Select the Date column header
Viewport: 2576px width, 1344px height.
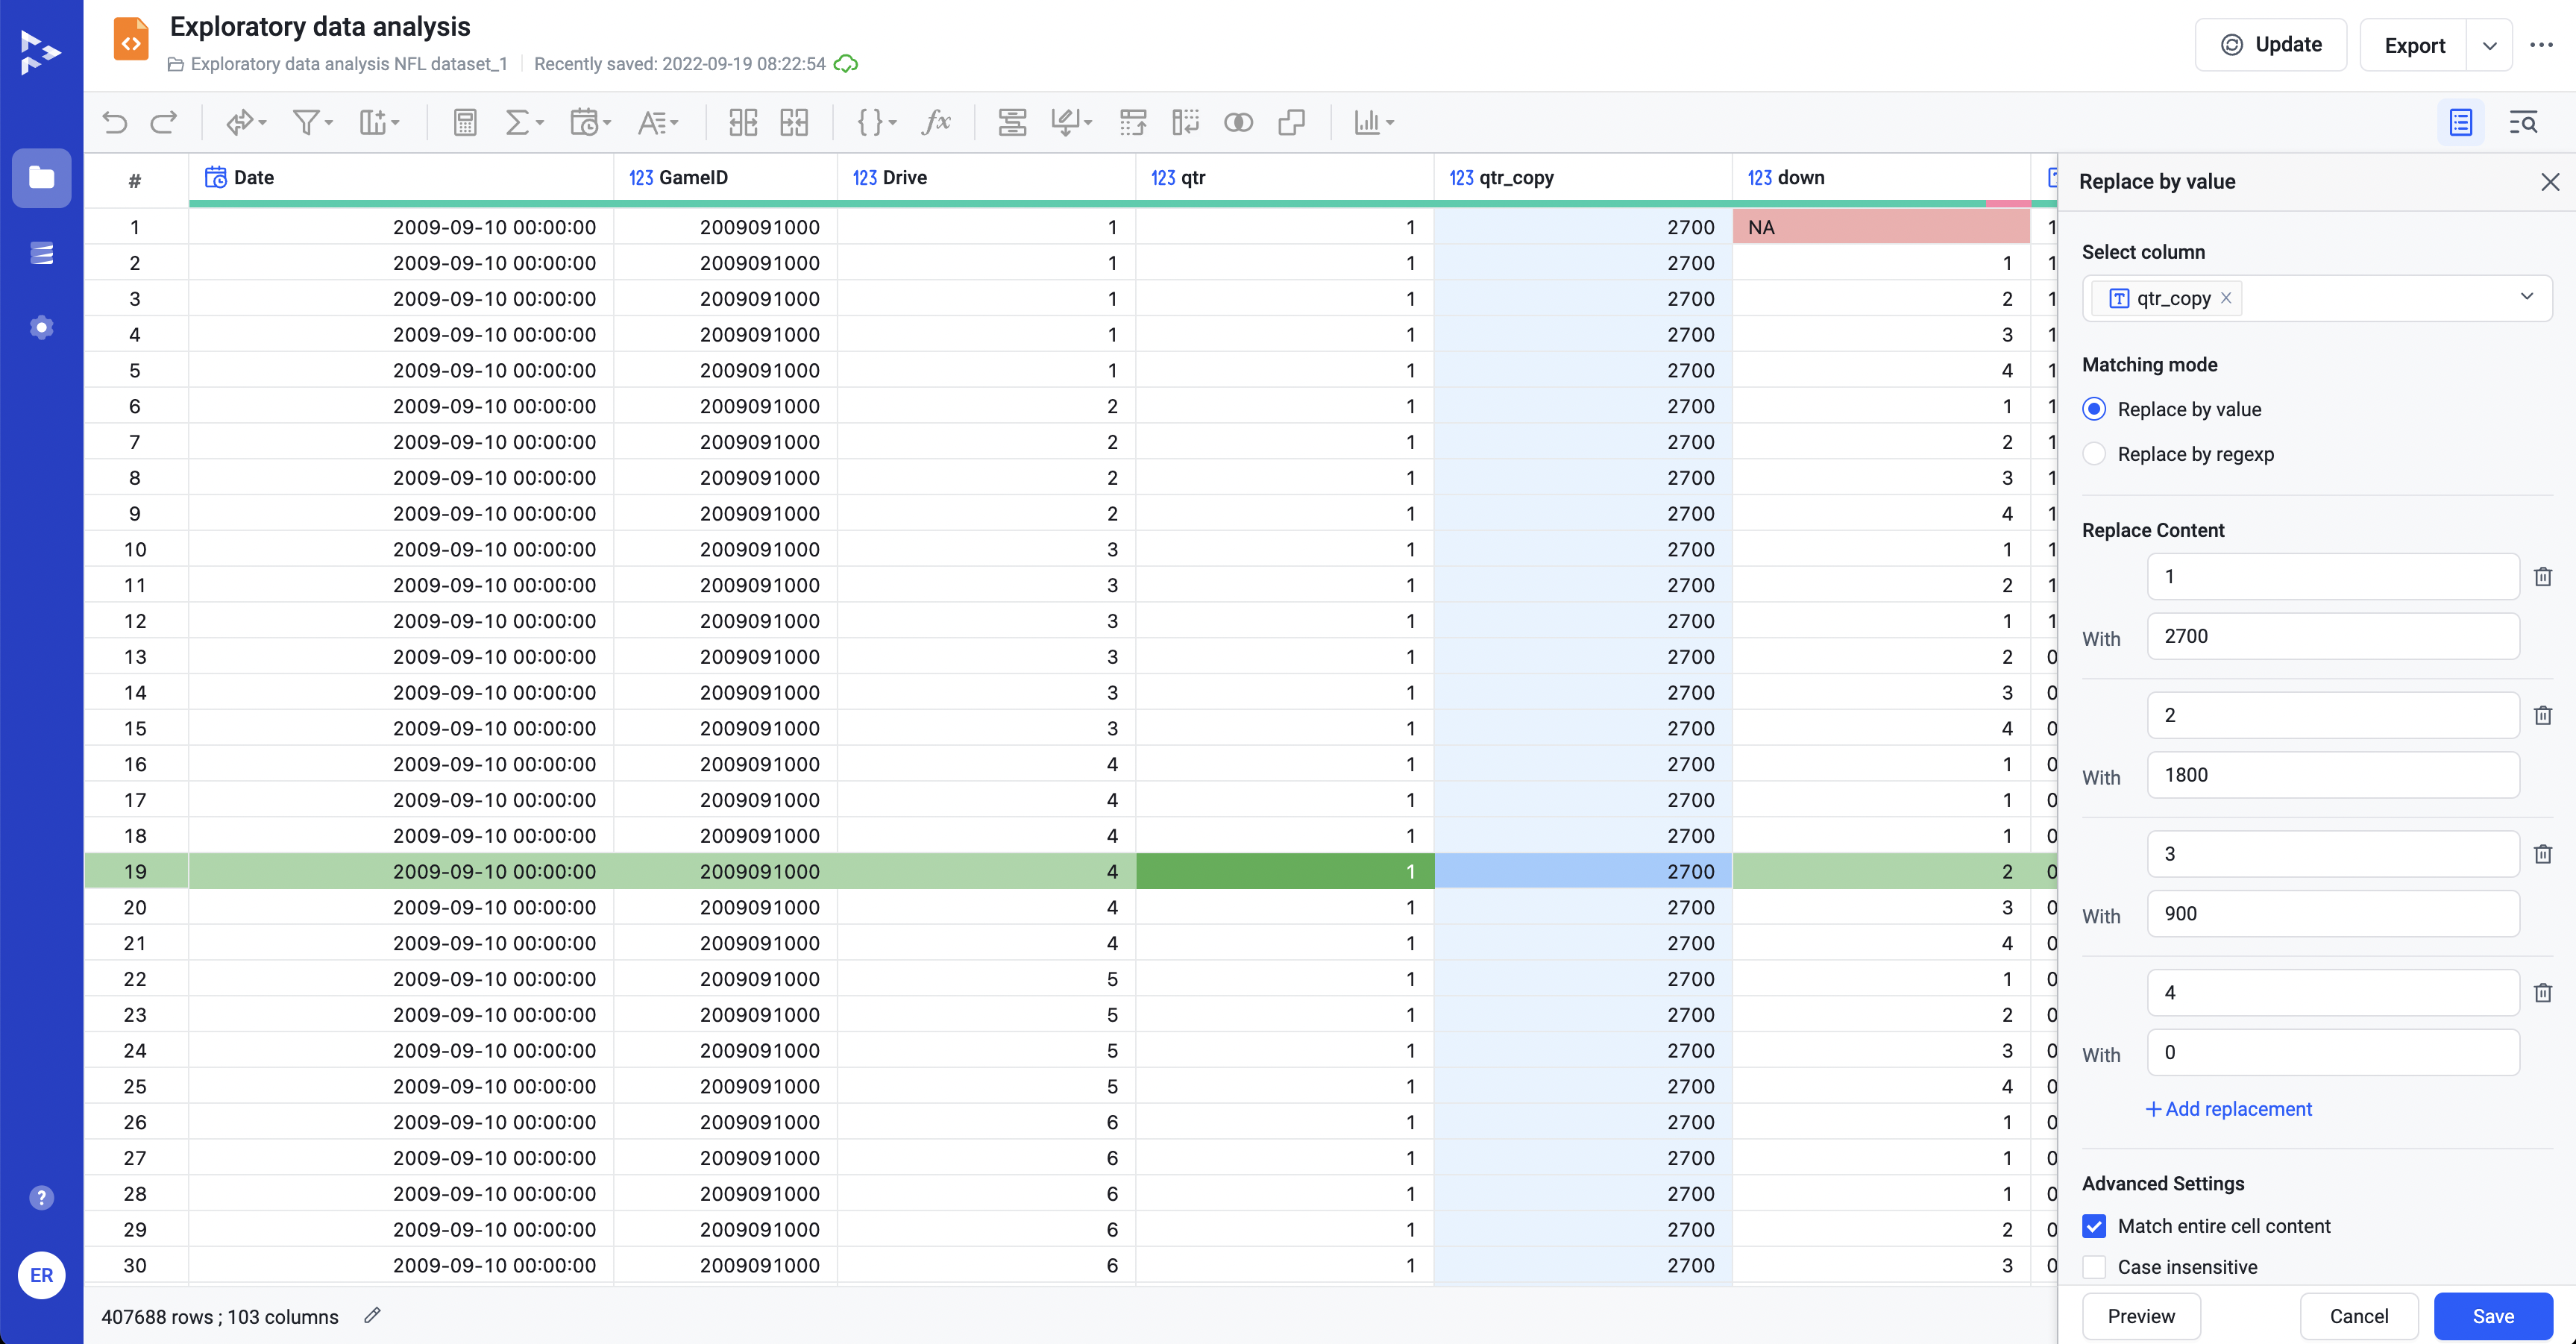click(x=400, y=178)
